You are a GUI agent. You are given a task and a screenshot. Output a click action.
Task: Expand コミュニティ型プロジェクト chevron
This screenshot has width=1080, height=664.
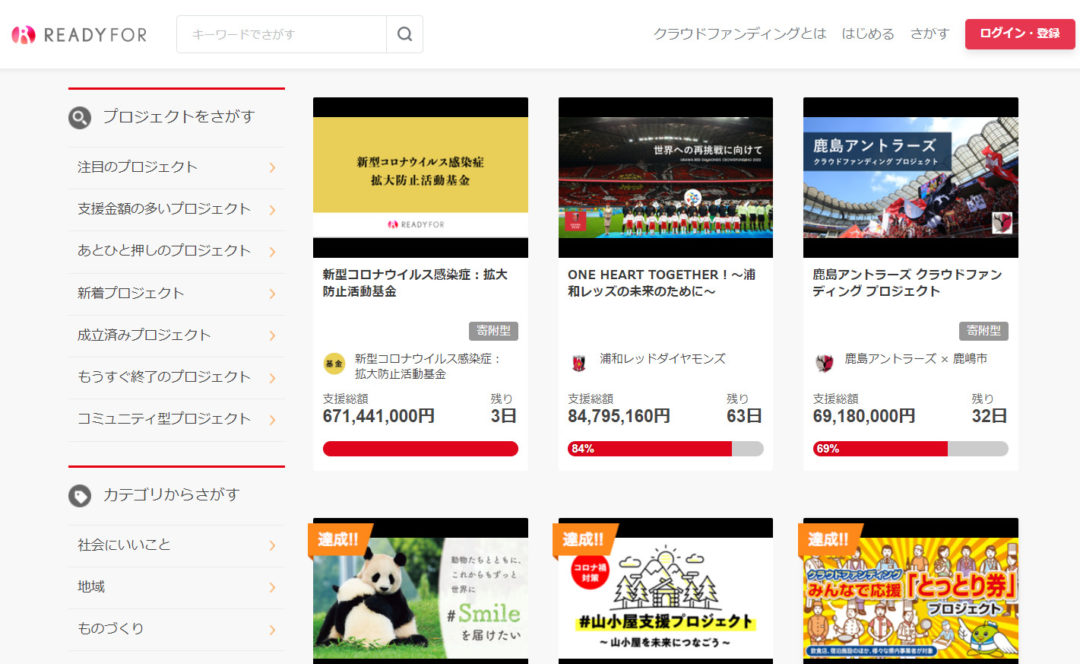[x=273, y=419]
